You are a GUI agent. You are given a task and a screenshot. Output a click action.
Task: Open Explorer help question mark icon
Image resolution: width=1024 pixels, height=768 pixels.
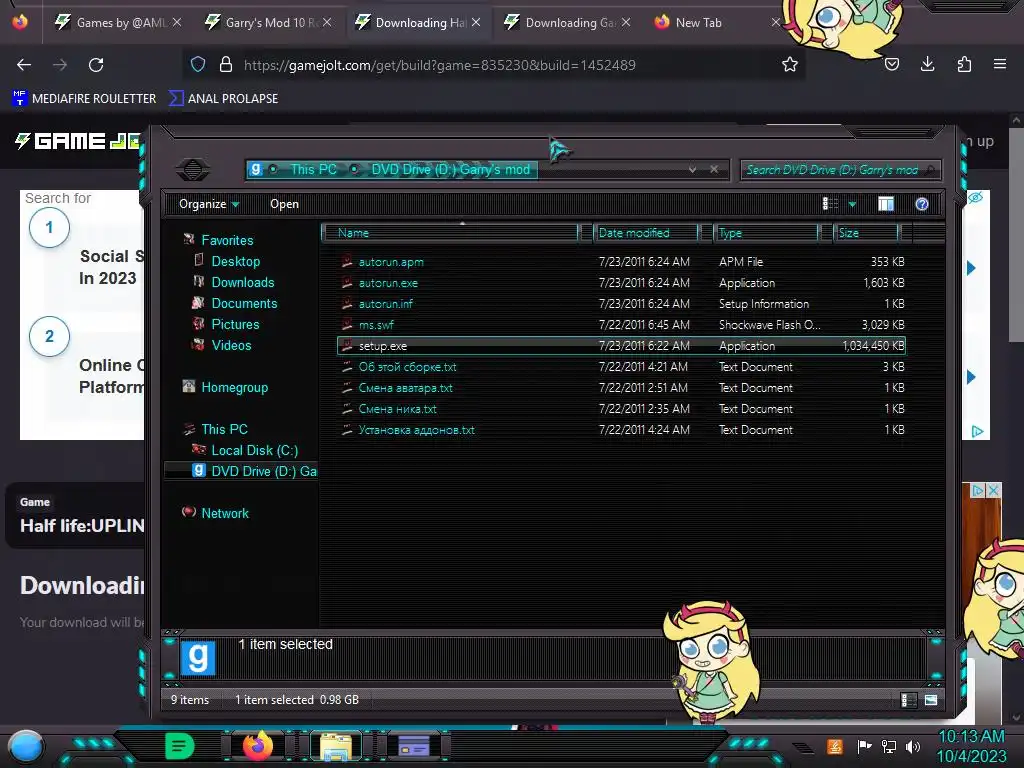point(921,204)
